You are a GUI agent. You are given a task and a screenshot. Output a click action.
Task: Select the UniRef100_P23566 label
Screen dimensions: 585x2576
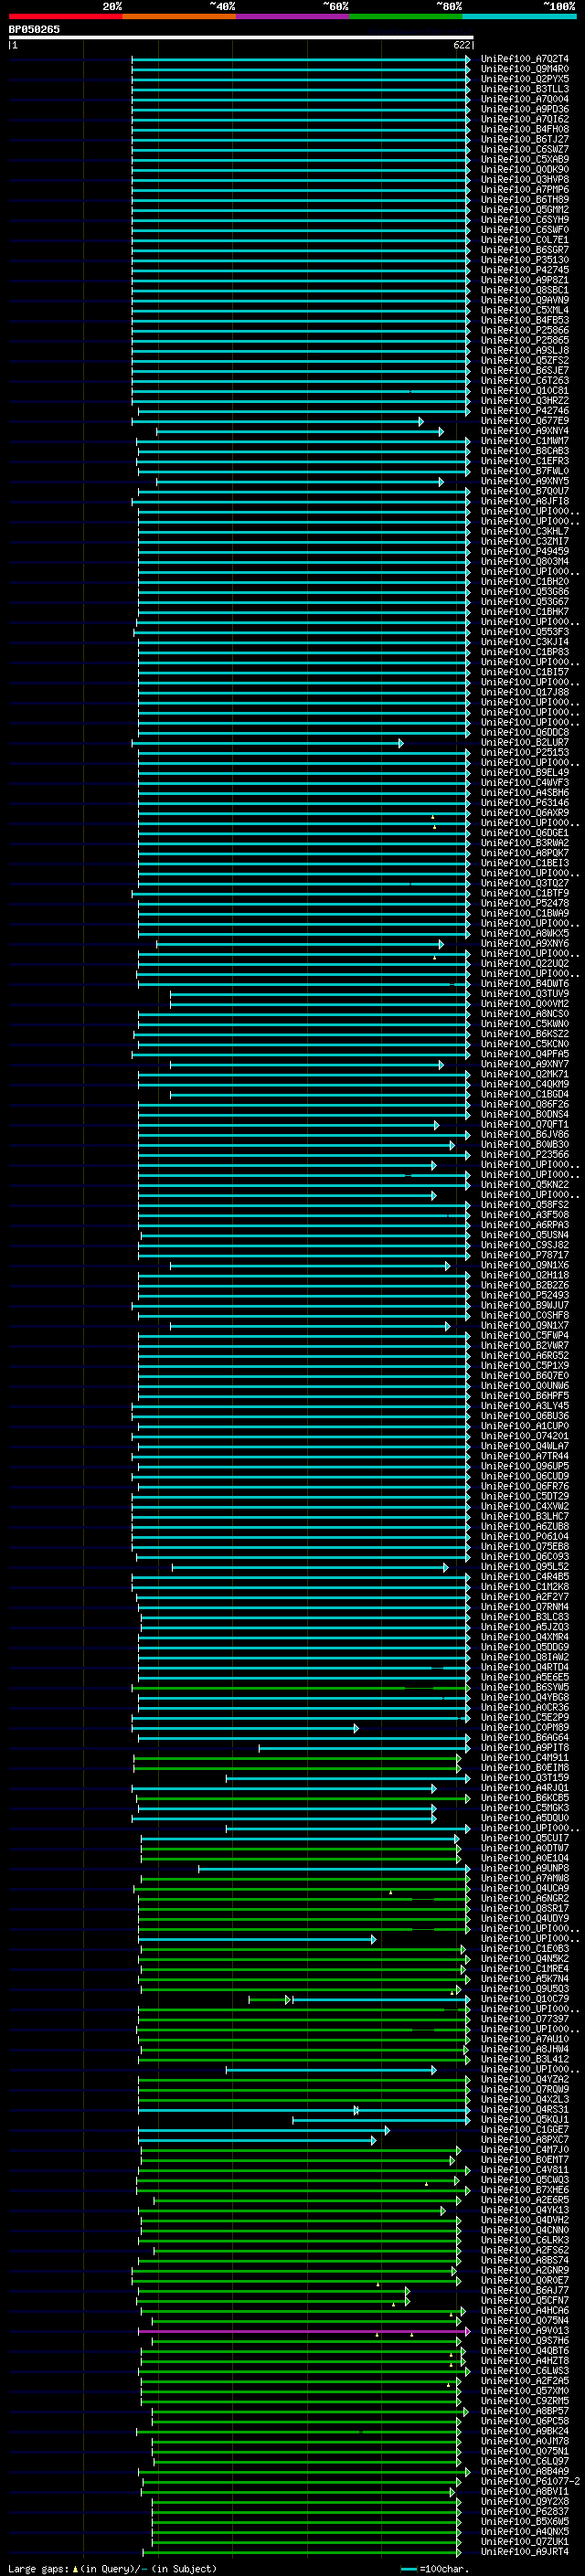tap(525, 1155)
